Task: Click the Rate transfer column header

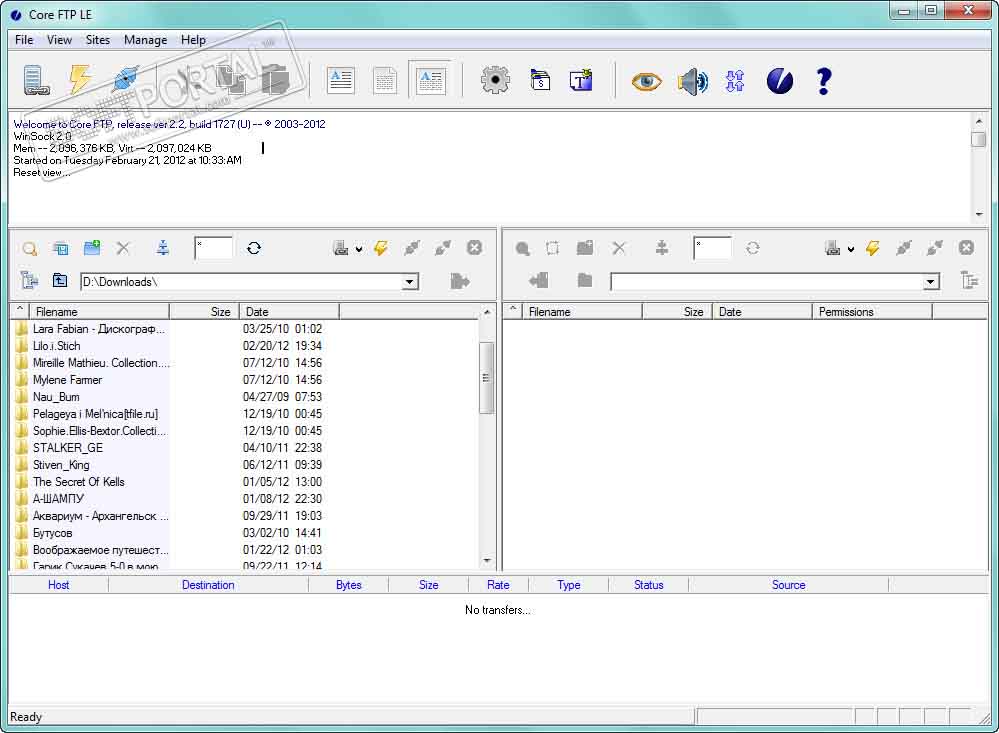Action: [x=498, y=585]
